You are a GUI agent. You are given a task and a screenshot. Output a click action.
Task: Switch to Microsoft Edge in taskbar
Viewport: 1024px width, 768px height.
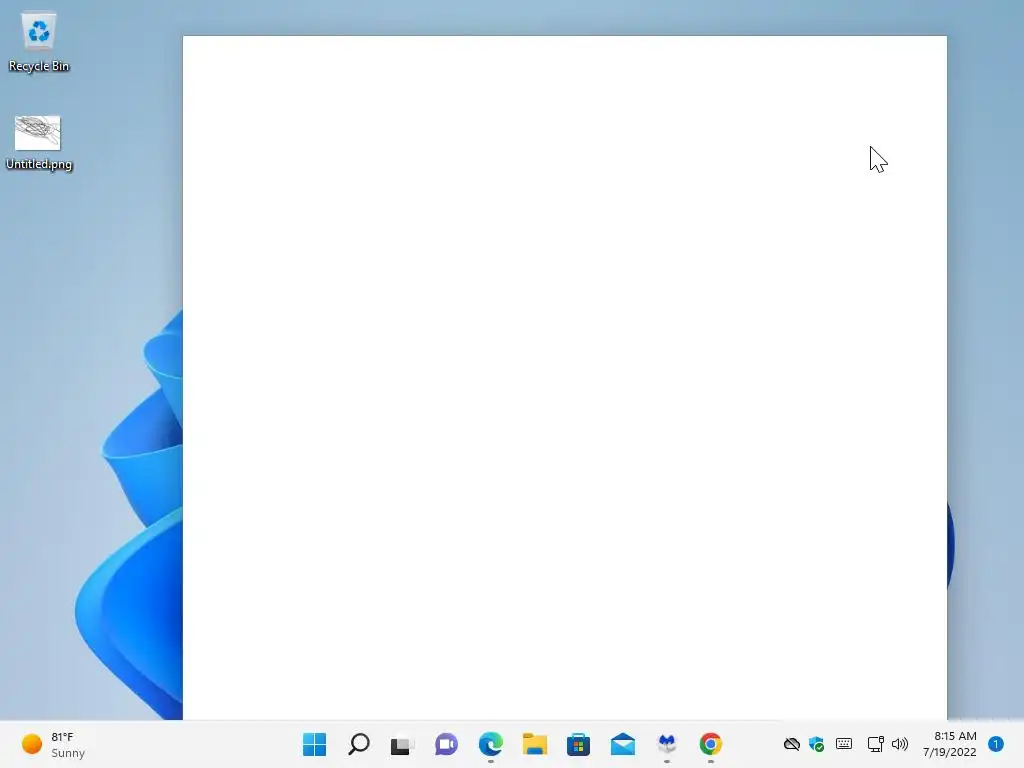tap(490, 744)
